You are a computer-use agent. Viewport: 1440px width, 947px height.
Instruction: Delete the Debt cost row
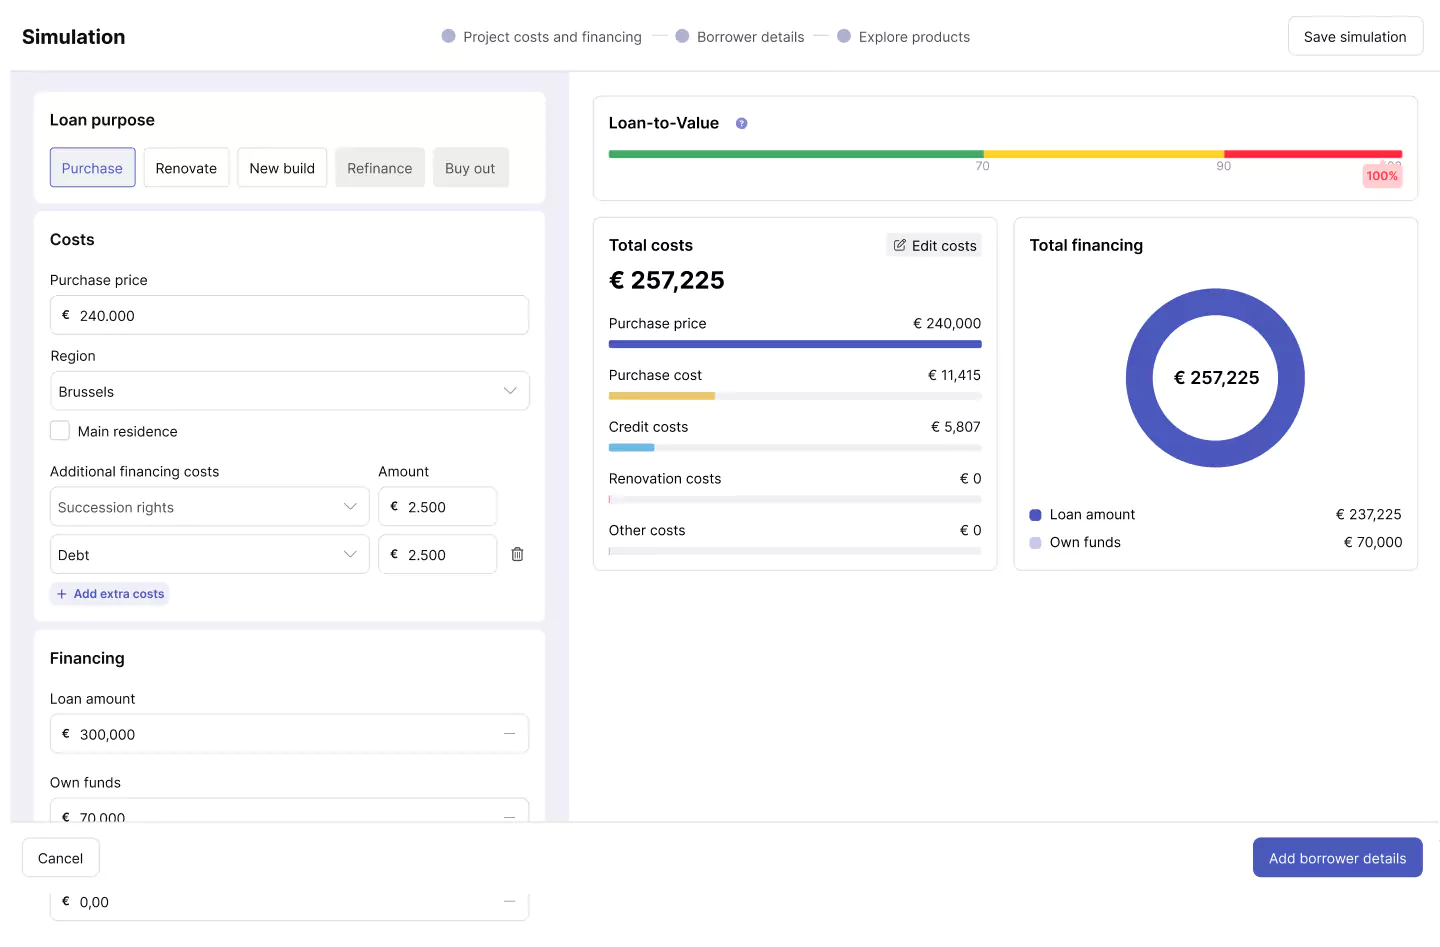click(517, 555)
